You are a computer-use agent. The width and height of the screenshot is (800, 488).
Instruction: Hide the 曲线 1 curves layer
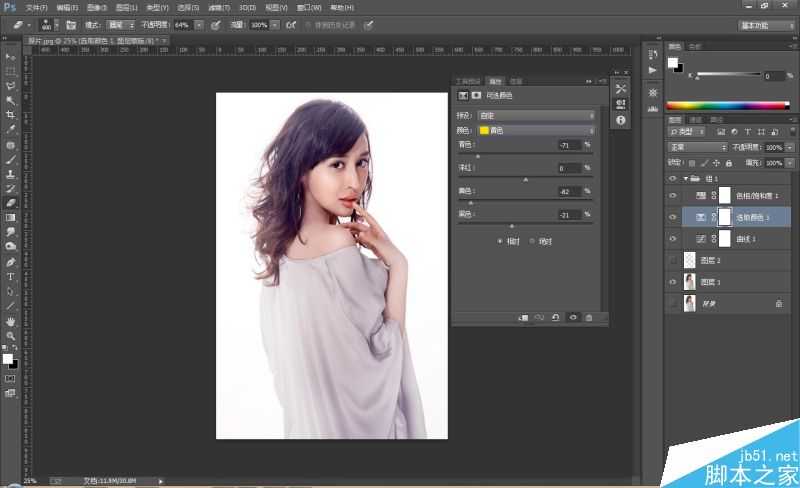click(x=673, y=238)
